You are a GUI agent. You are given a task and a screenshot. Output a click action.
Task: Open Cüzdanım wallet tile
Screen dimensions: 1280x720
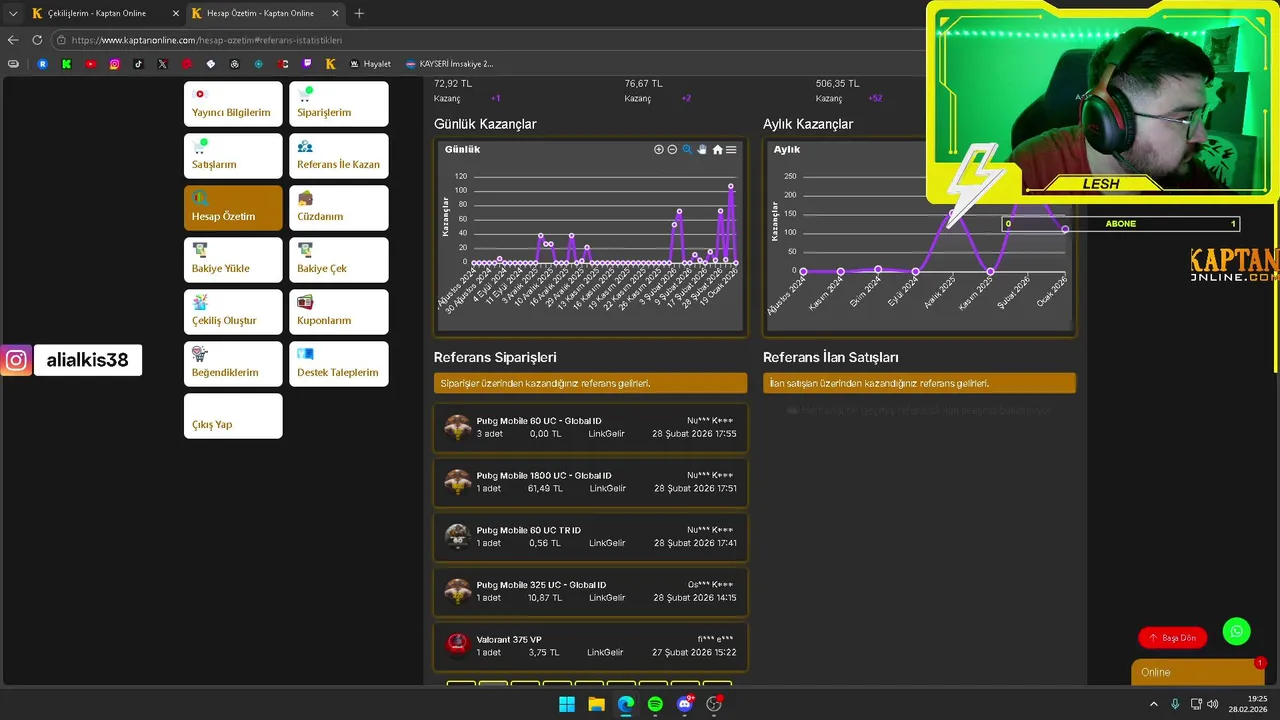339,208
